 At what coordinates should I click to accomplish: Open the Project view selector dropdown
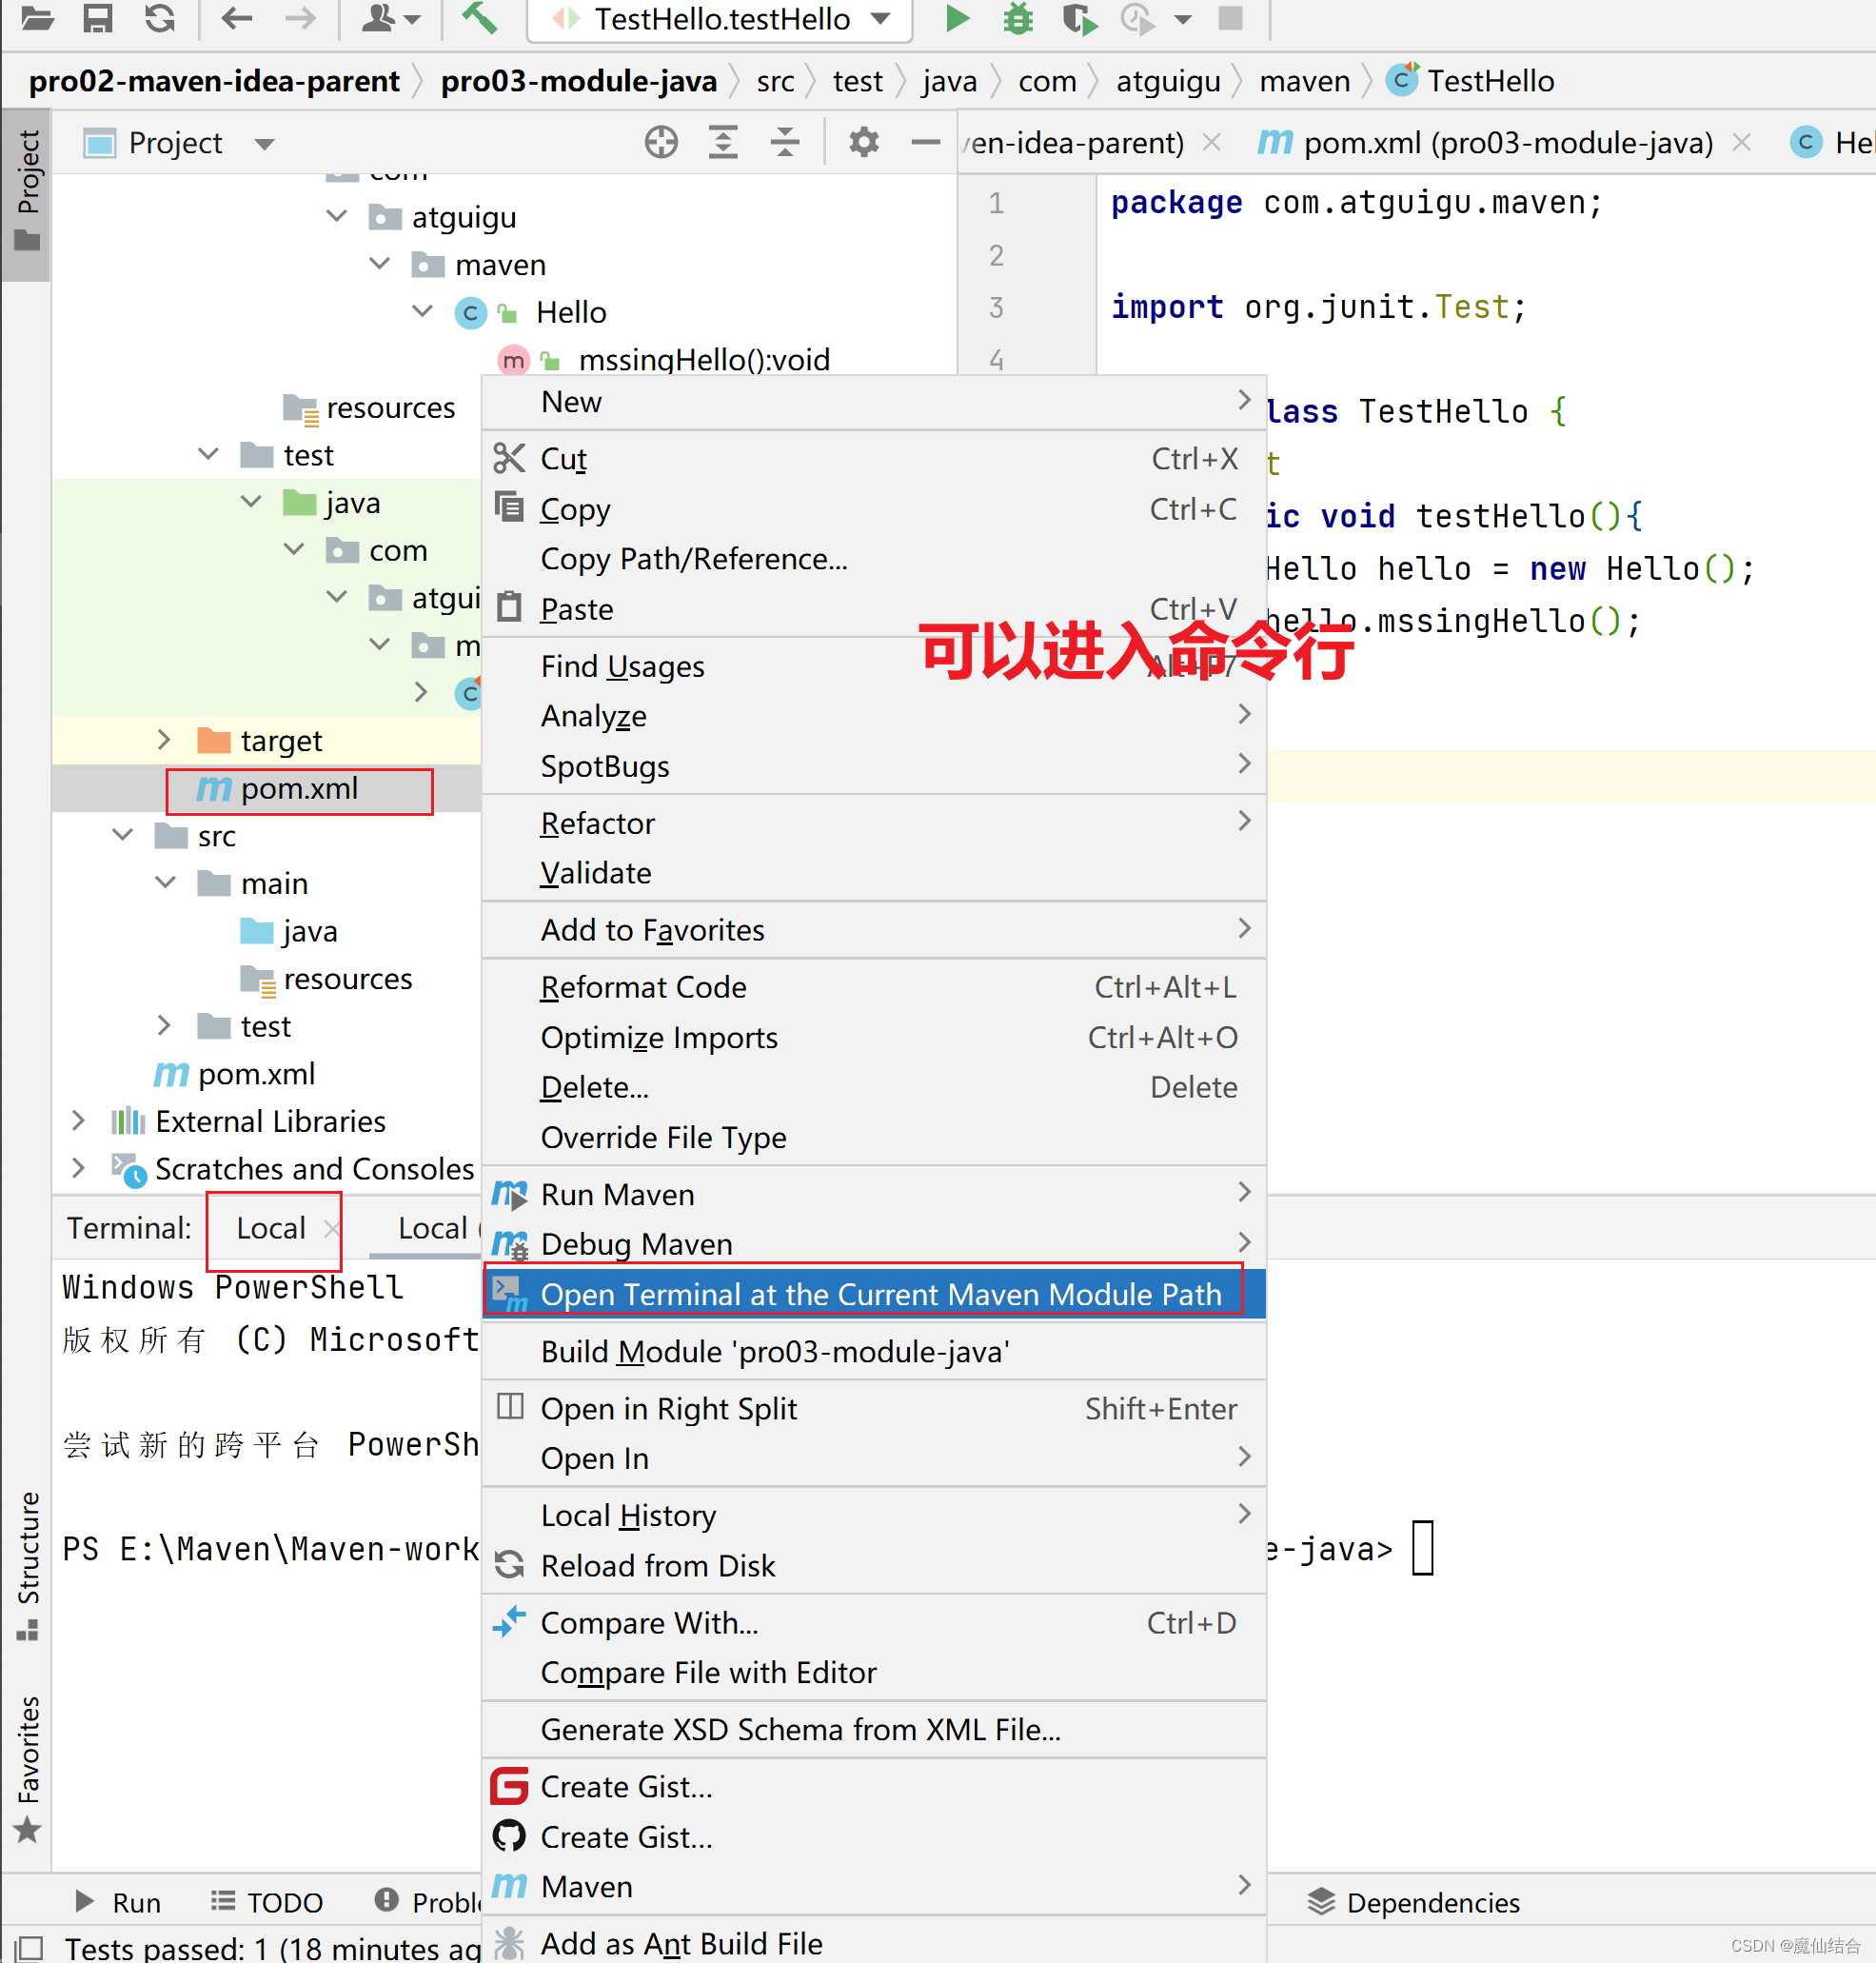[x=264, y=144]
